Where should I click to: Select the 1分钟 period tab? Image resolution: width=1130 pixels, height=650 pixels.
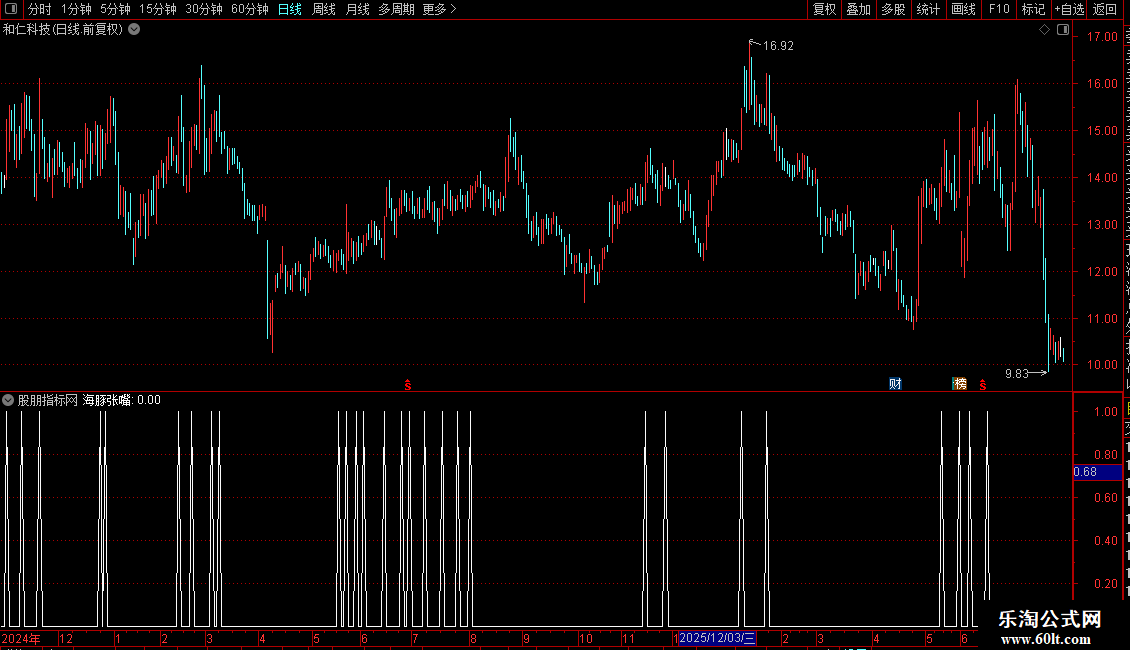(76, 9)
